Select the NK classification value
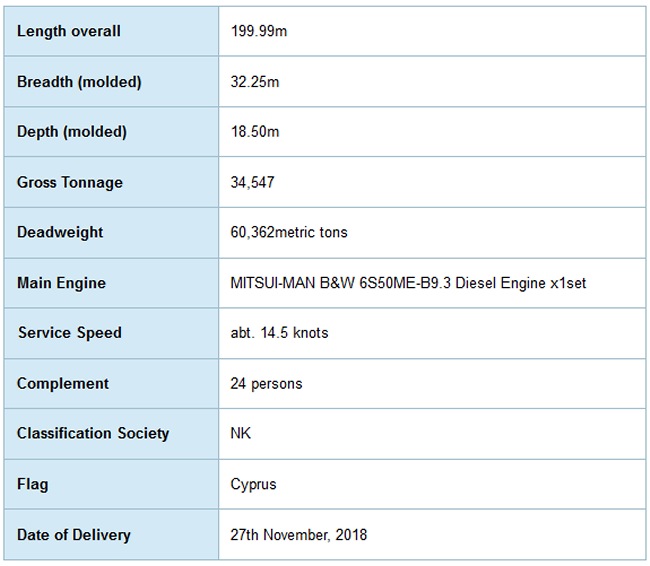 pyautogui.click(x=240, y=434)
